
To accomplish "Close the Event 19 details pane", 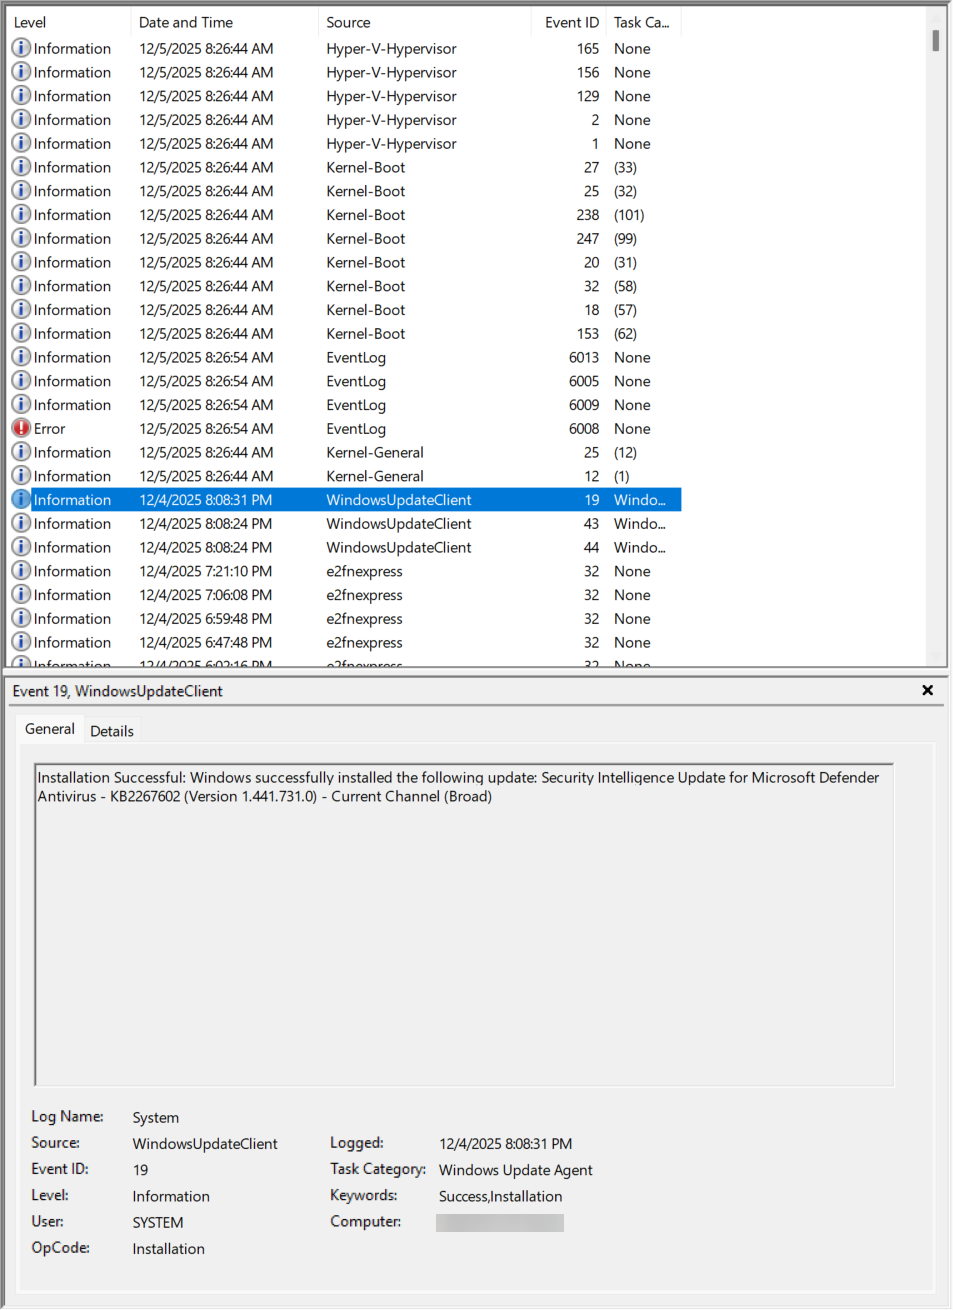I will [x=927, y=690].
